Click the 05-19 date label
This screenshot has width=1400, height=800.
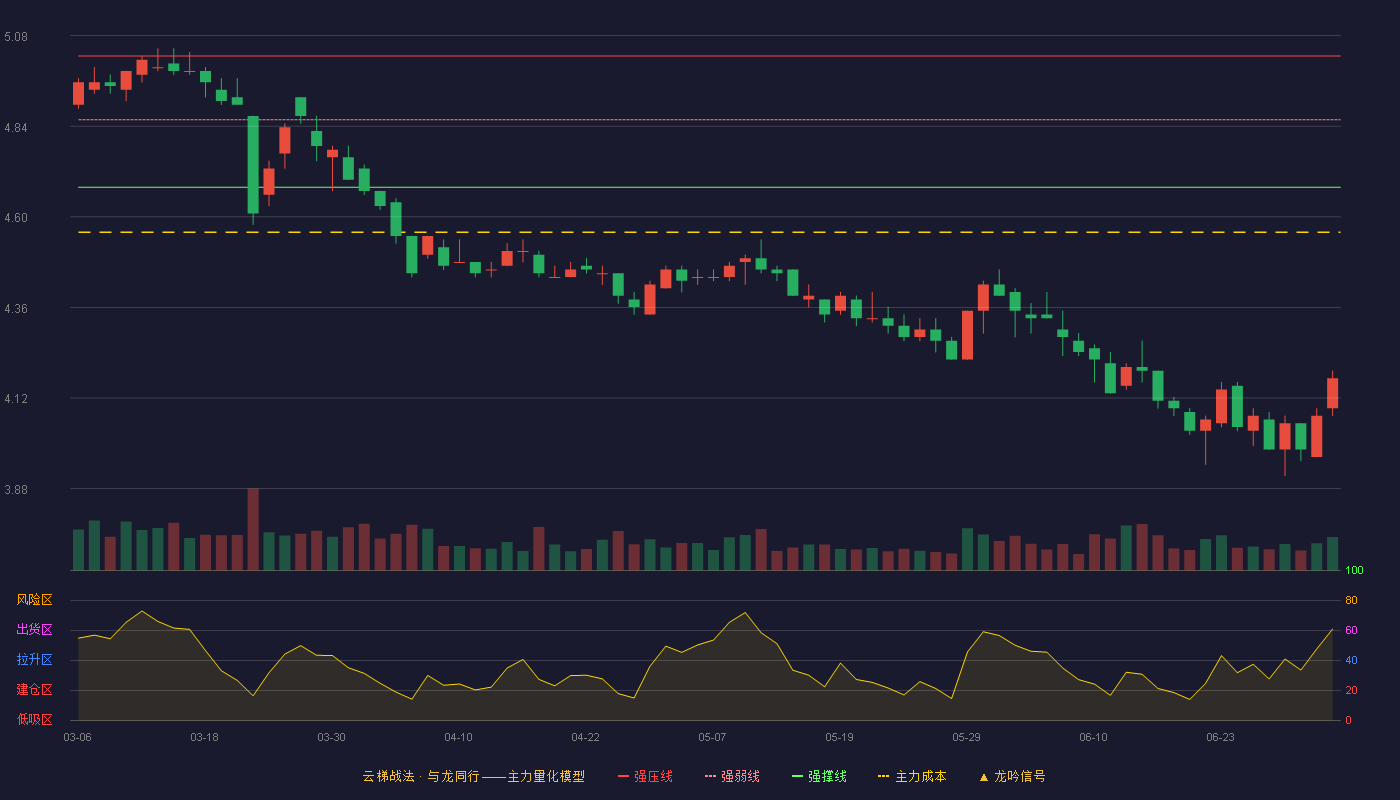[839, 737]
